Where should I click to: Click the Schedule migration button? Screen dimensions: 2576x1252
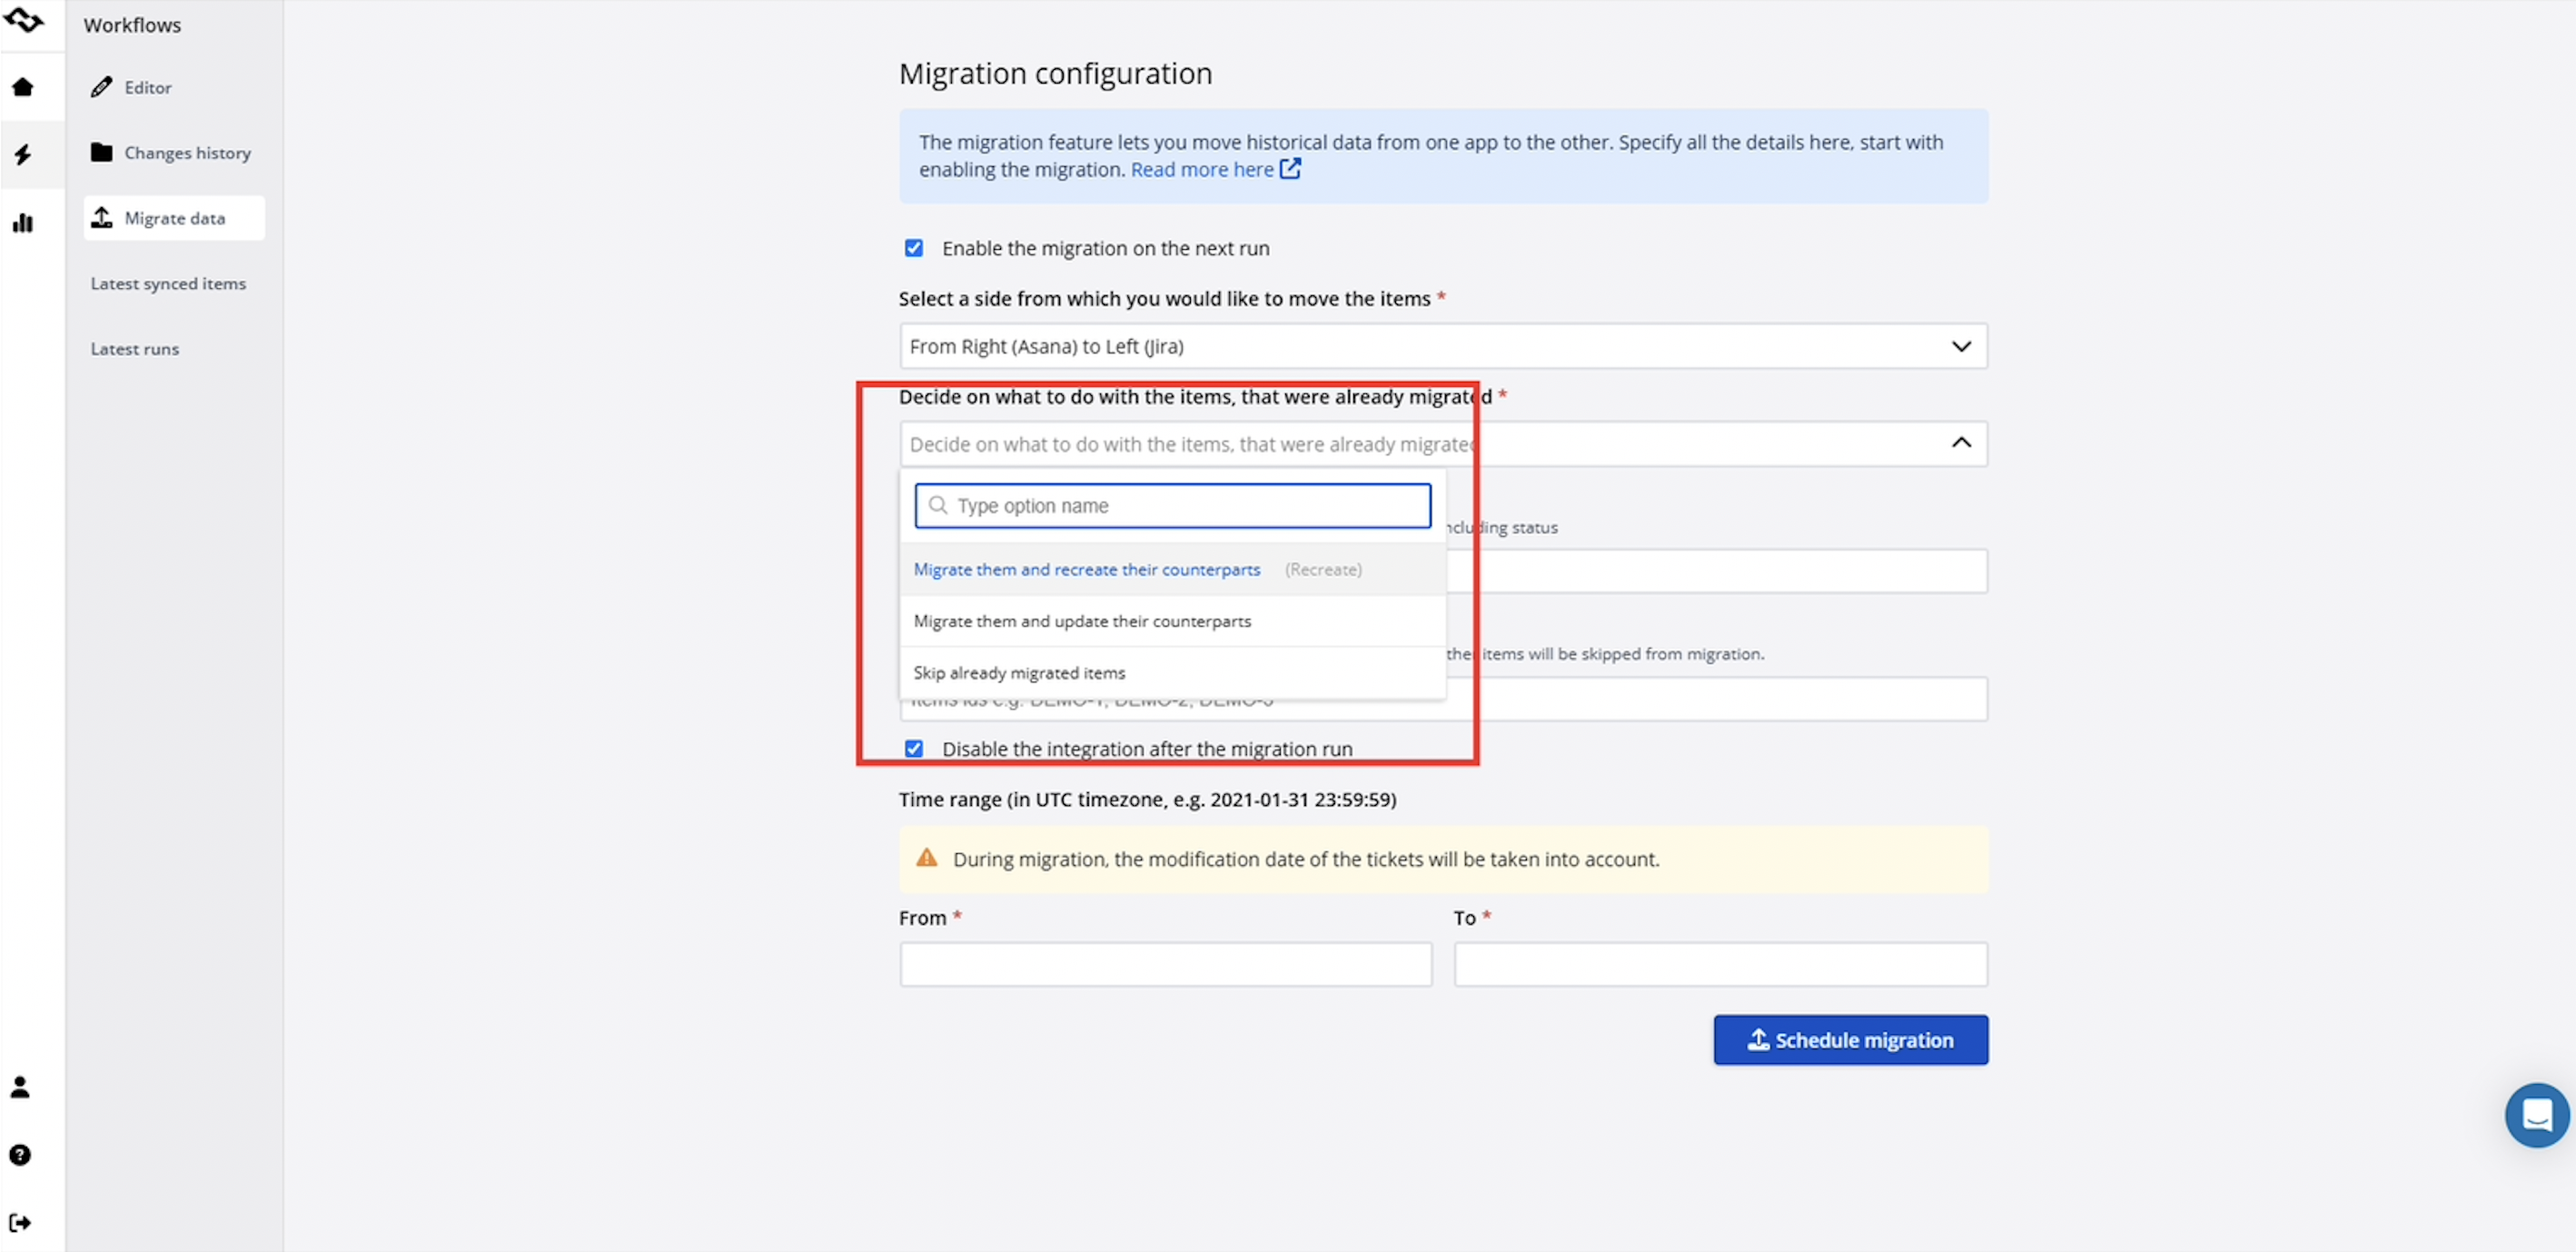pyautogui.click(x=1850, y=1039)
